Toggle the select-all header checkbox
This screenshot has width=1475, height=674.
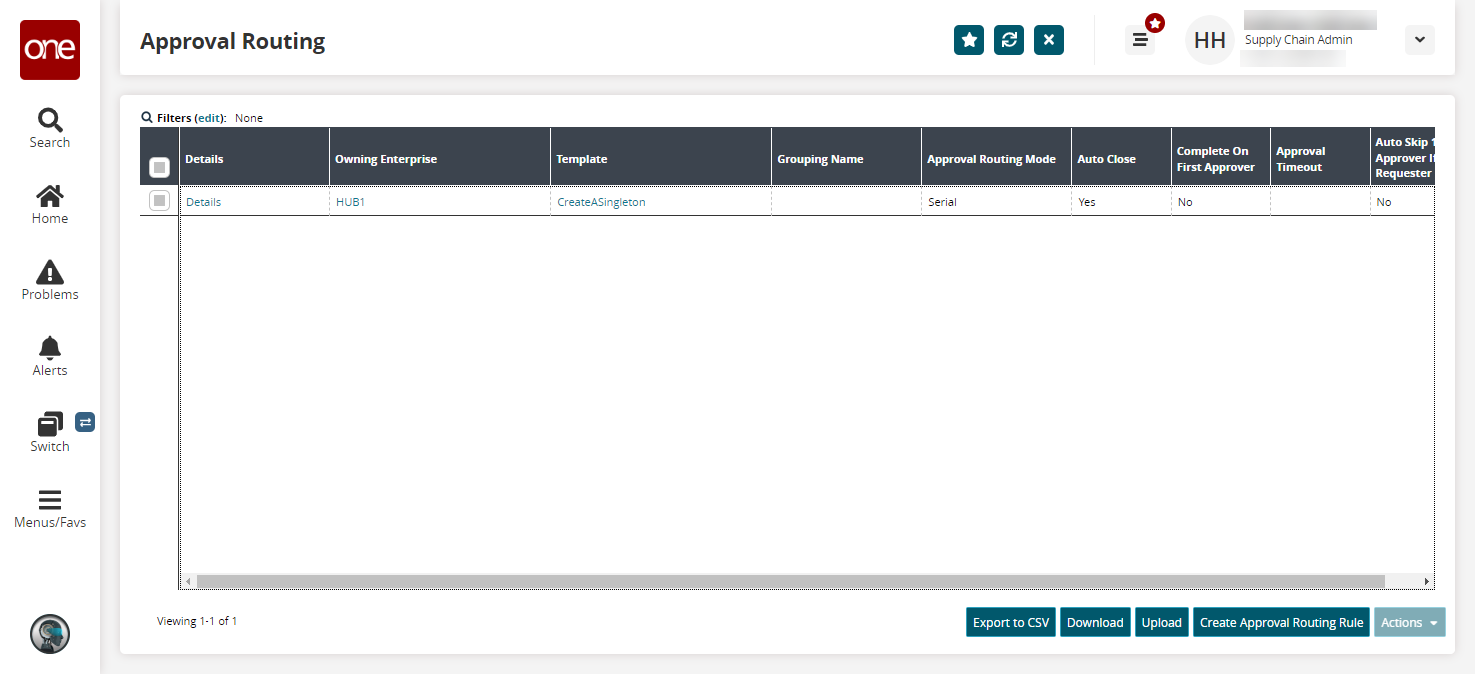point(159,168)
